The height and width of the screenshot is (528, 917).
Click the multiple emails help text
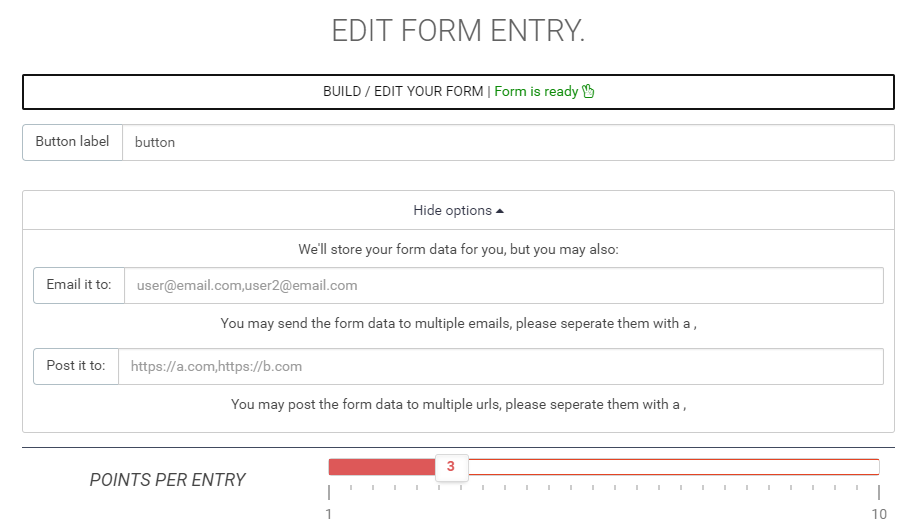[x=458, y=323]
